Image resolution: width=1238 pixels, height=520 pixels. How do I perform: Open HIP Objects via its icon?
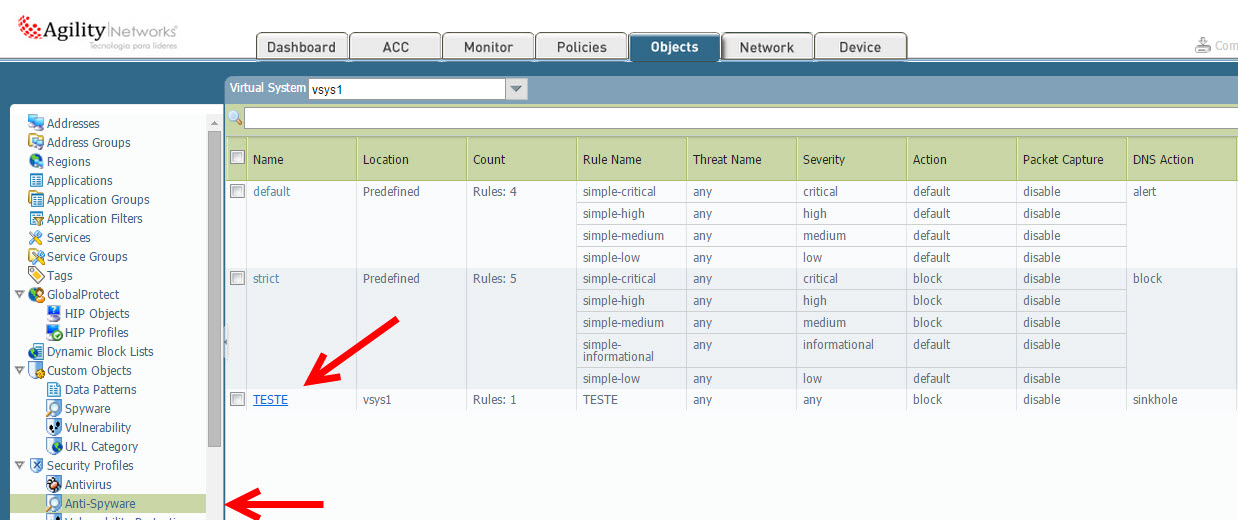tap(54, 313)
